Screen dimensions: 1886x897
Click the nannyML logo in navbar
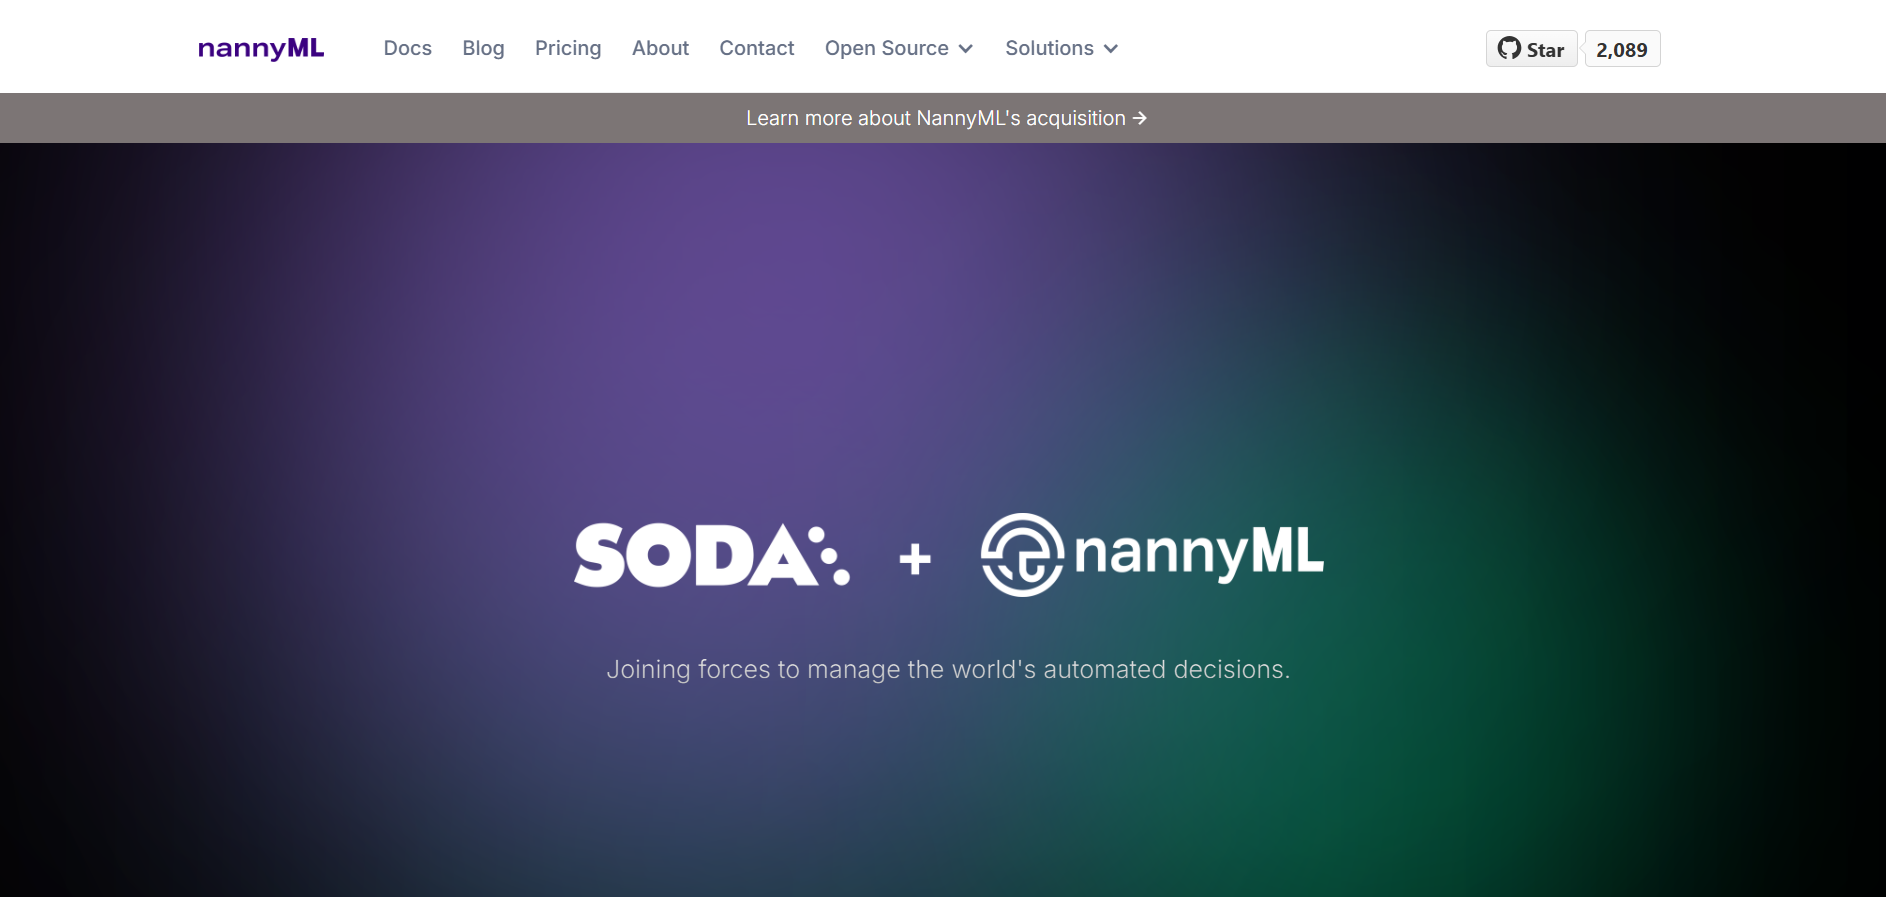click(x=261, y=48)
